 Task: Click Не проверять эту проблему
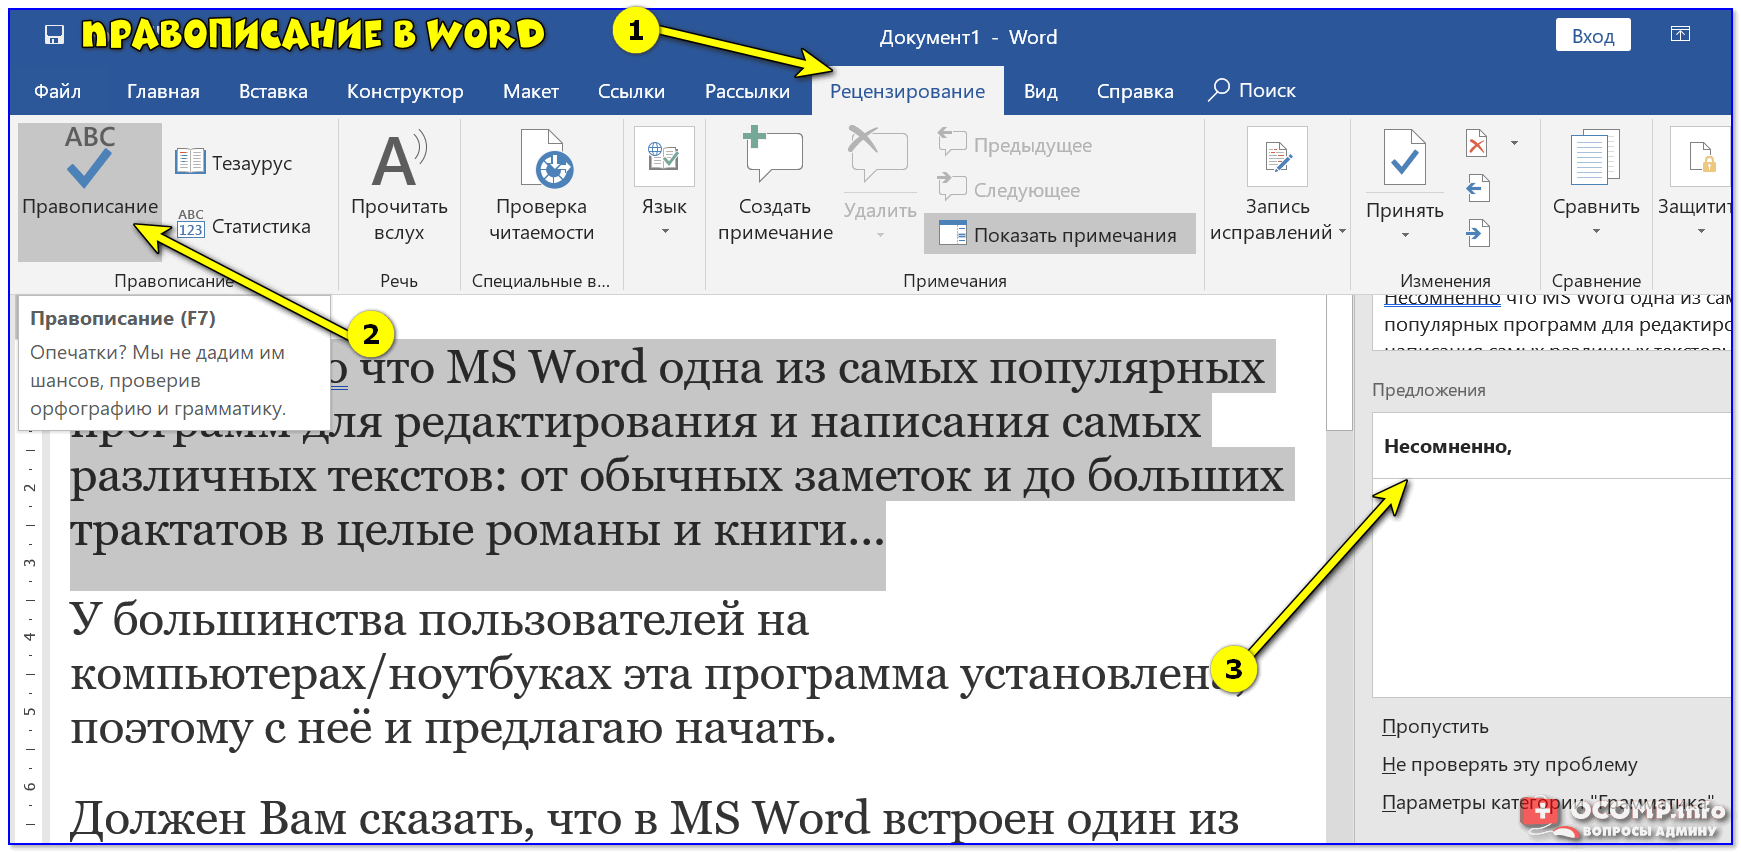1509,764
